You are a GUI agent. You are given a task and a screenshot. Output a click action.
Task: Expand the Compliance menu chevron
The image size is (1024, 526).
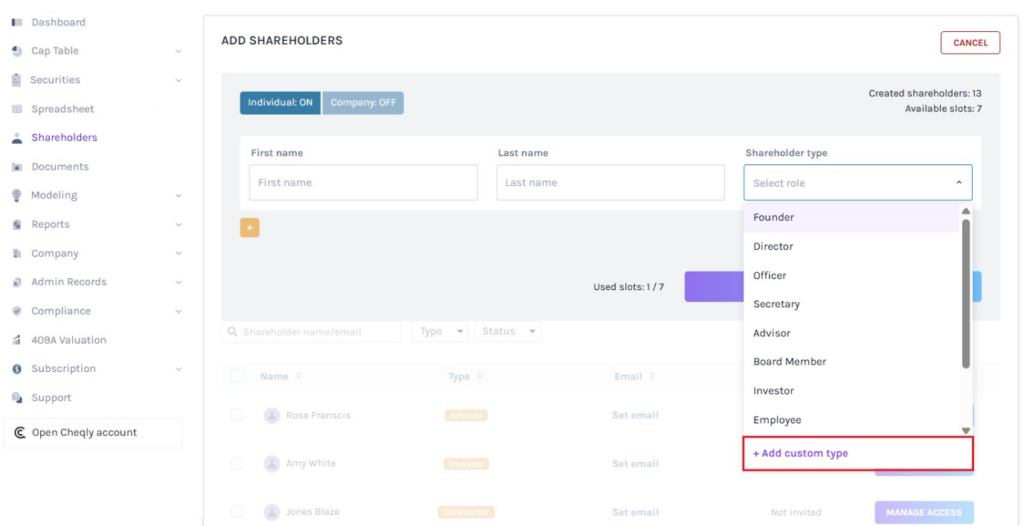click(178, 312)
